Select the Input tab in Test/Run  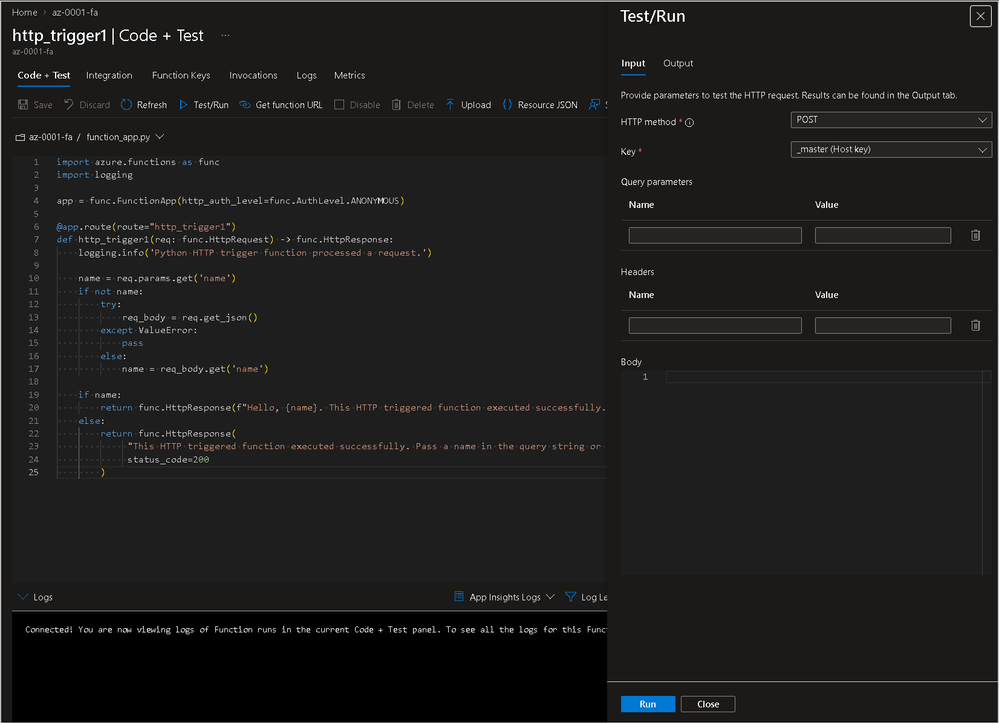[633, 63]
